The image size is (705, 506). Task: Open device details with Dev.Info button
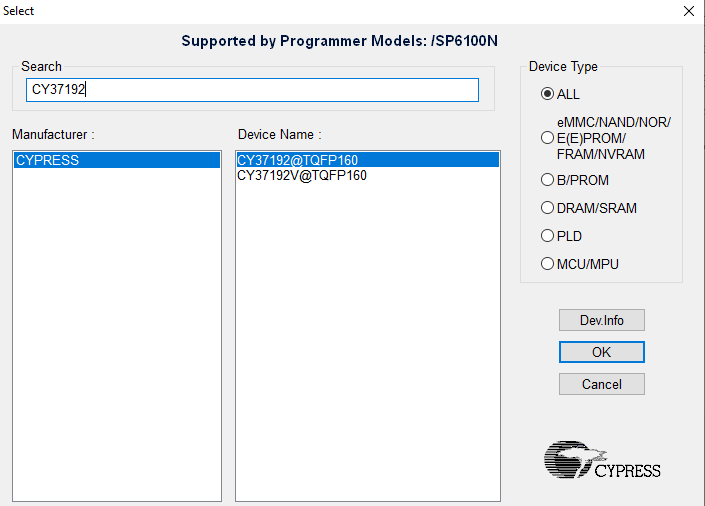[x=601, y=320]
